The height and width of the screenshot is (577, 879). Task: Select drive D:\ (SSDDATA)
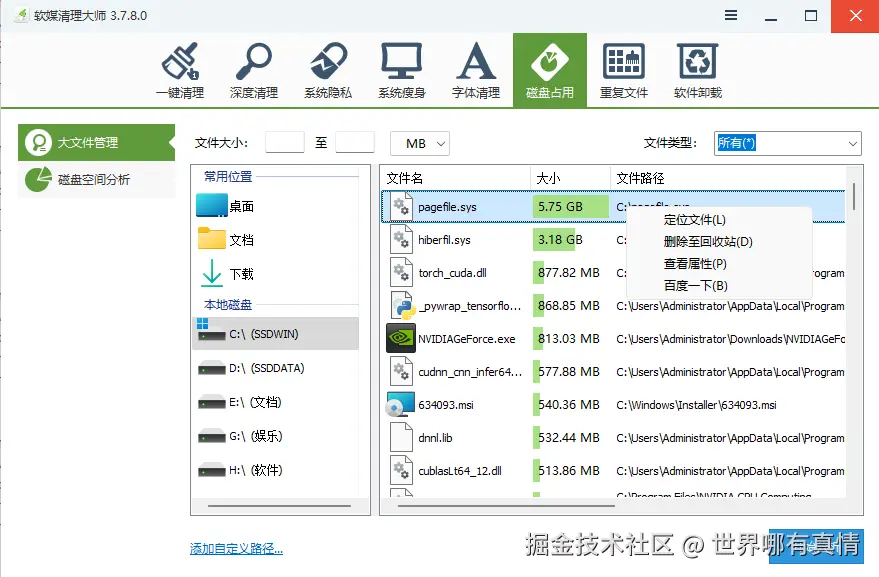(275, 368)
